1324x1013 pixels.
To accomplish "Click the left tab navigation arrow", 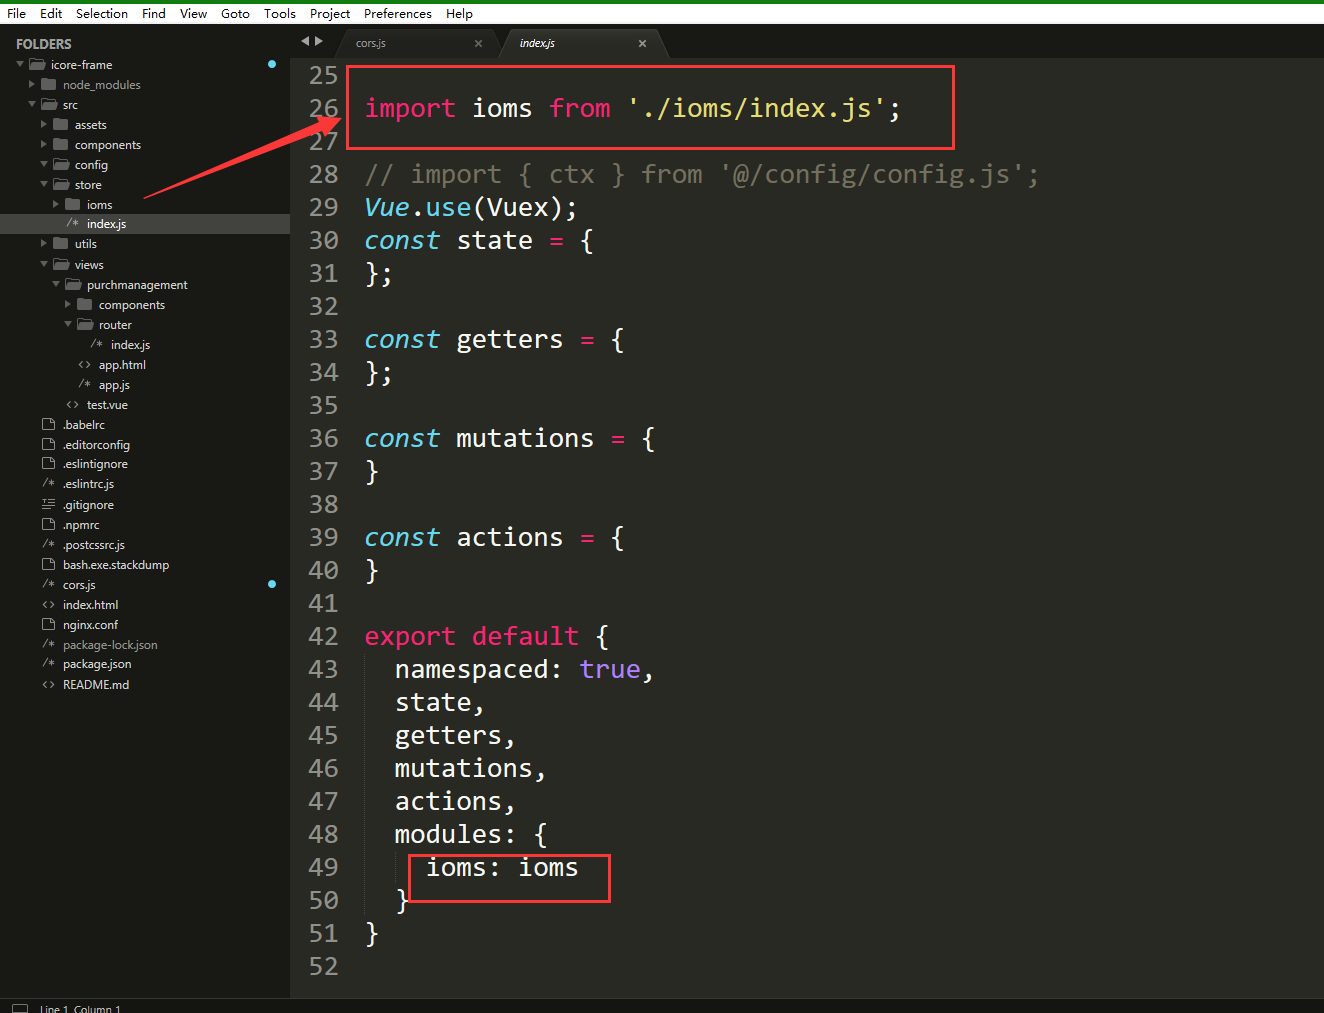I will [x=305, y=41].
